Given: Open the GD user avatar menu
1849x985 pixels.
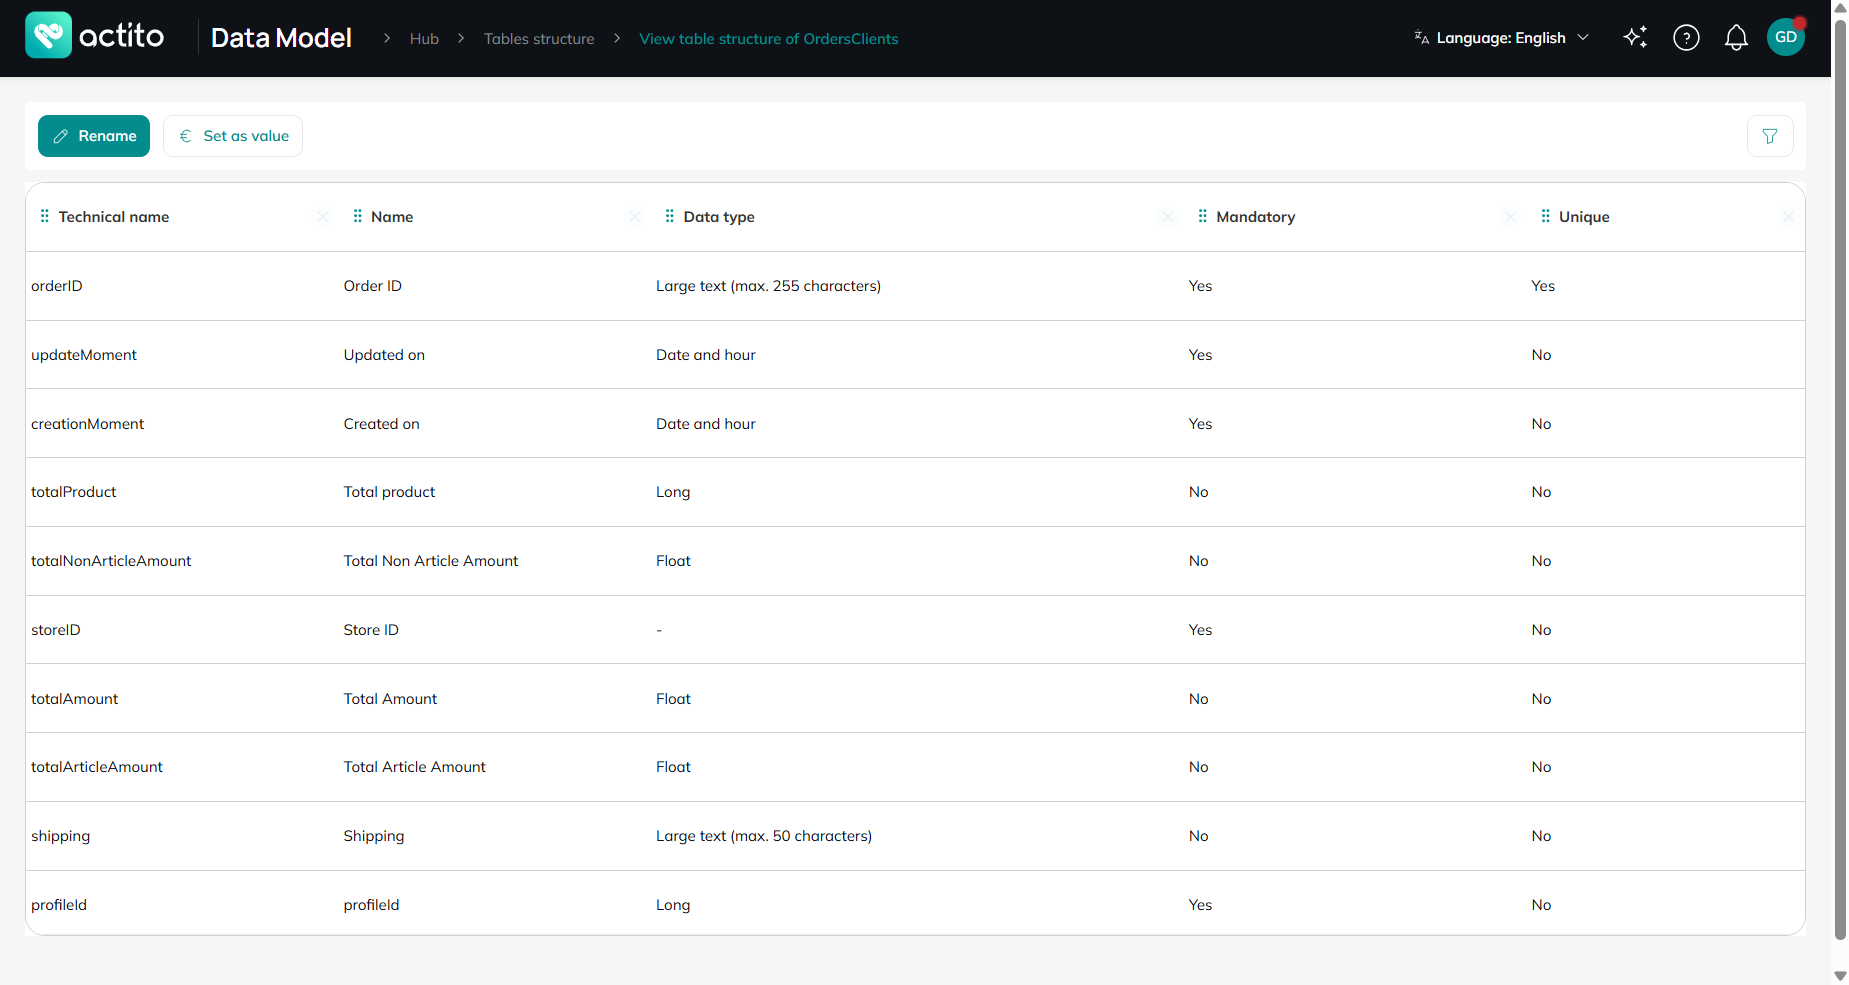Looking at the screenshot, I should 1786,37.
